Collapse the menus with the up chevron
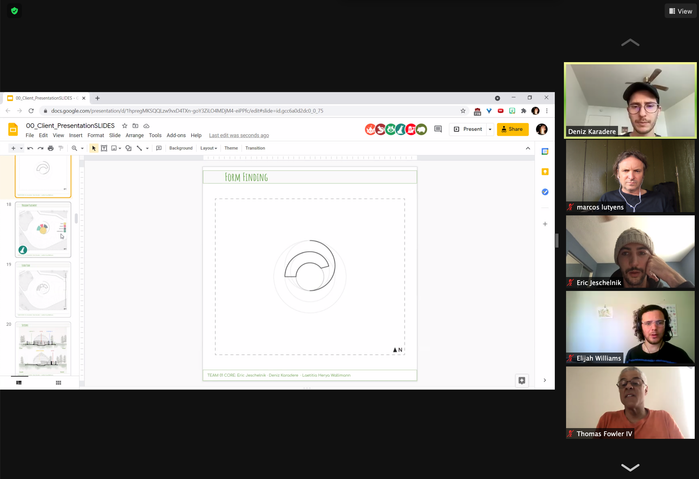The height and width of the screenshot is (479, 699). coord(528,148)
